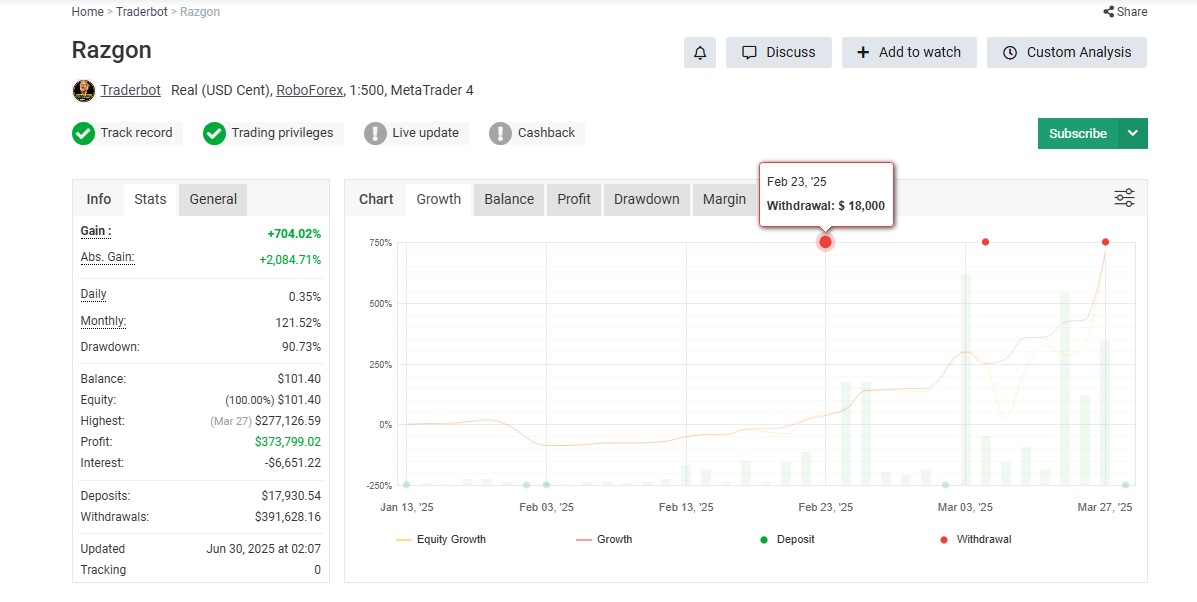Select the Chart tab
Image resolution: width=1197 pixels, height=602 pixels.
376,199
